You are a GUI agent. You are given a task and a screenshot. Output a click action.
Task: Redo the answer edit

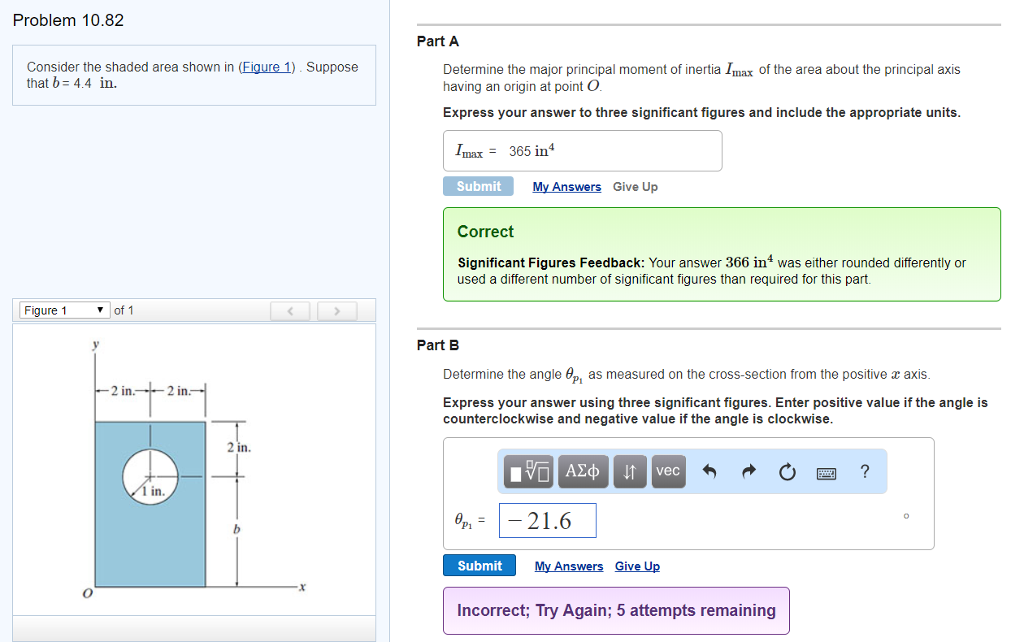click(748, 472)
